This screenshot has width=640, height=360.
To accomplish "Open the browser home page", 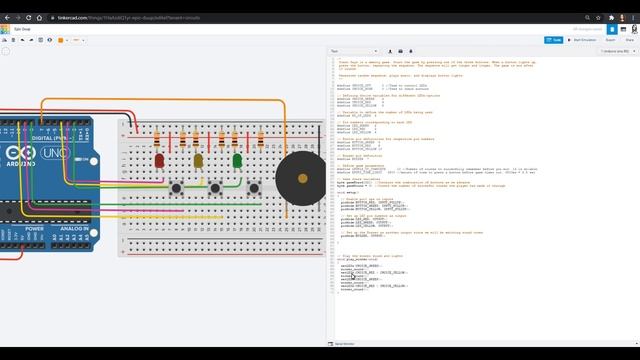I will 39,18.
